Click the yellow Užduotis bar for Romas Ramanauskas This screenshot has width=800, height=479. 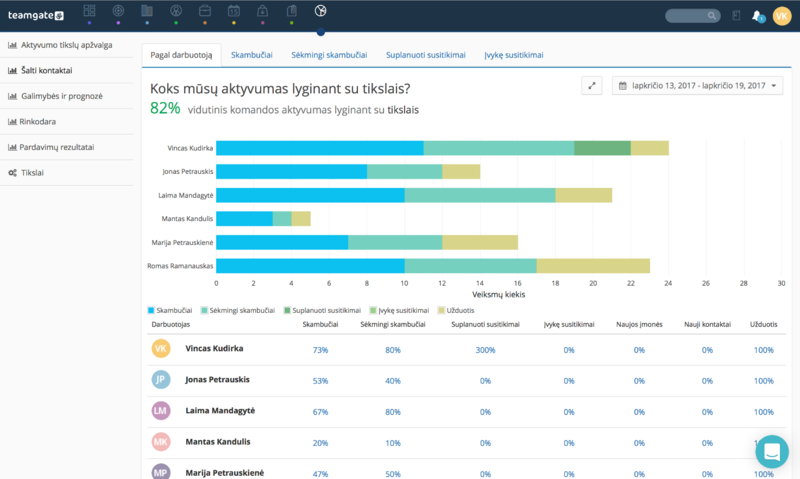593,266
